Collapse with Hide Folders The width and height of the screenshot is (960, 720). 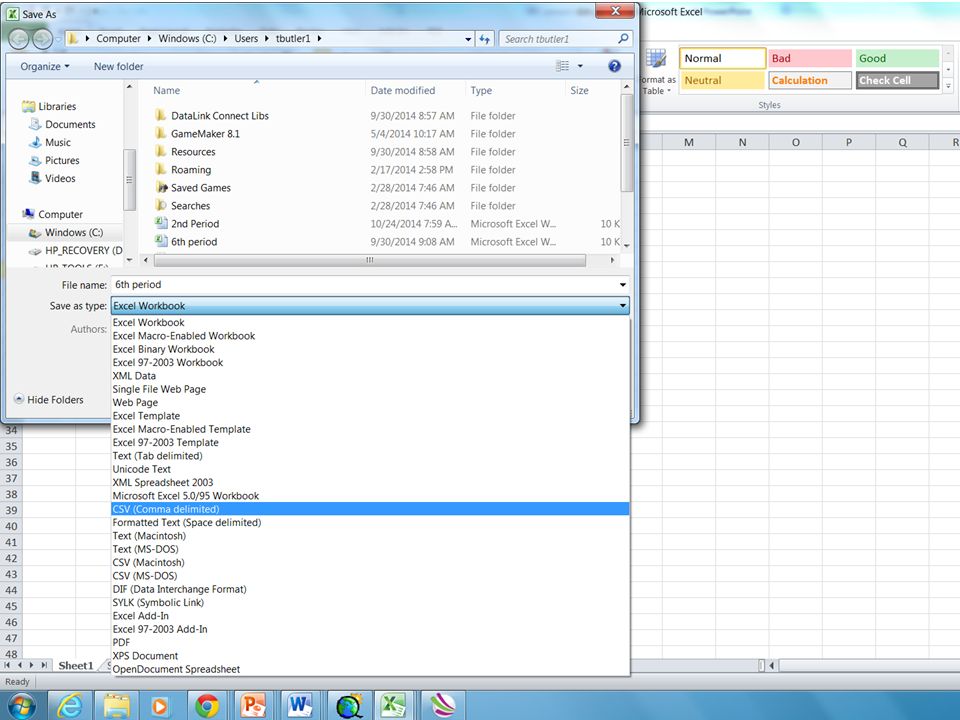[49, 400]
